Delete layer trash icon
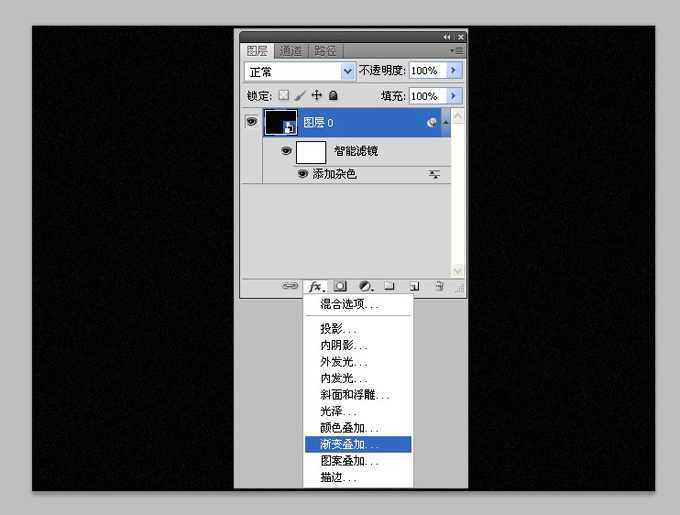Viewport: 680px width, 515px height. coord(439,286)
